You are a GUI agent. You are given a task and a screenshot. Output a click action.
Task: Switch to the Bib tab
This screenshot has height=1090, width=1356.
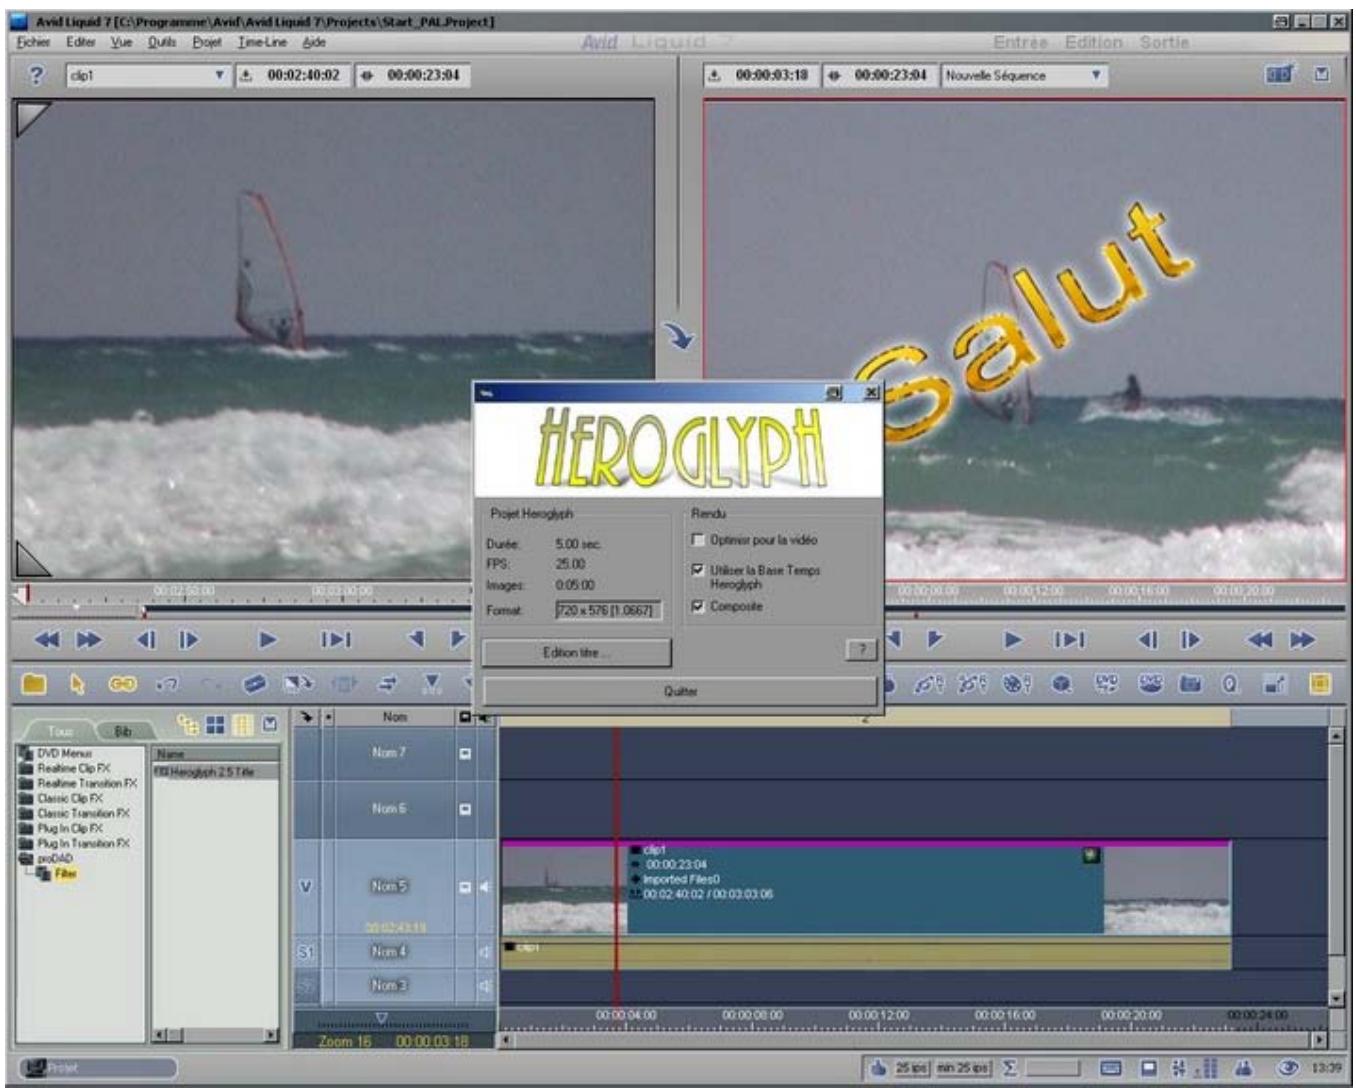[123, 731]
